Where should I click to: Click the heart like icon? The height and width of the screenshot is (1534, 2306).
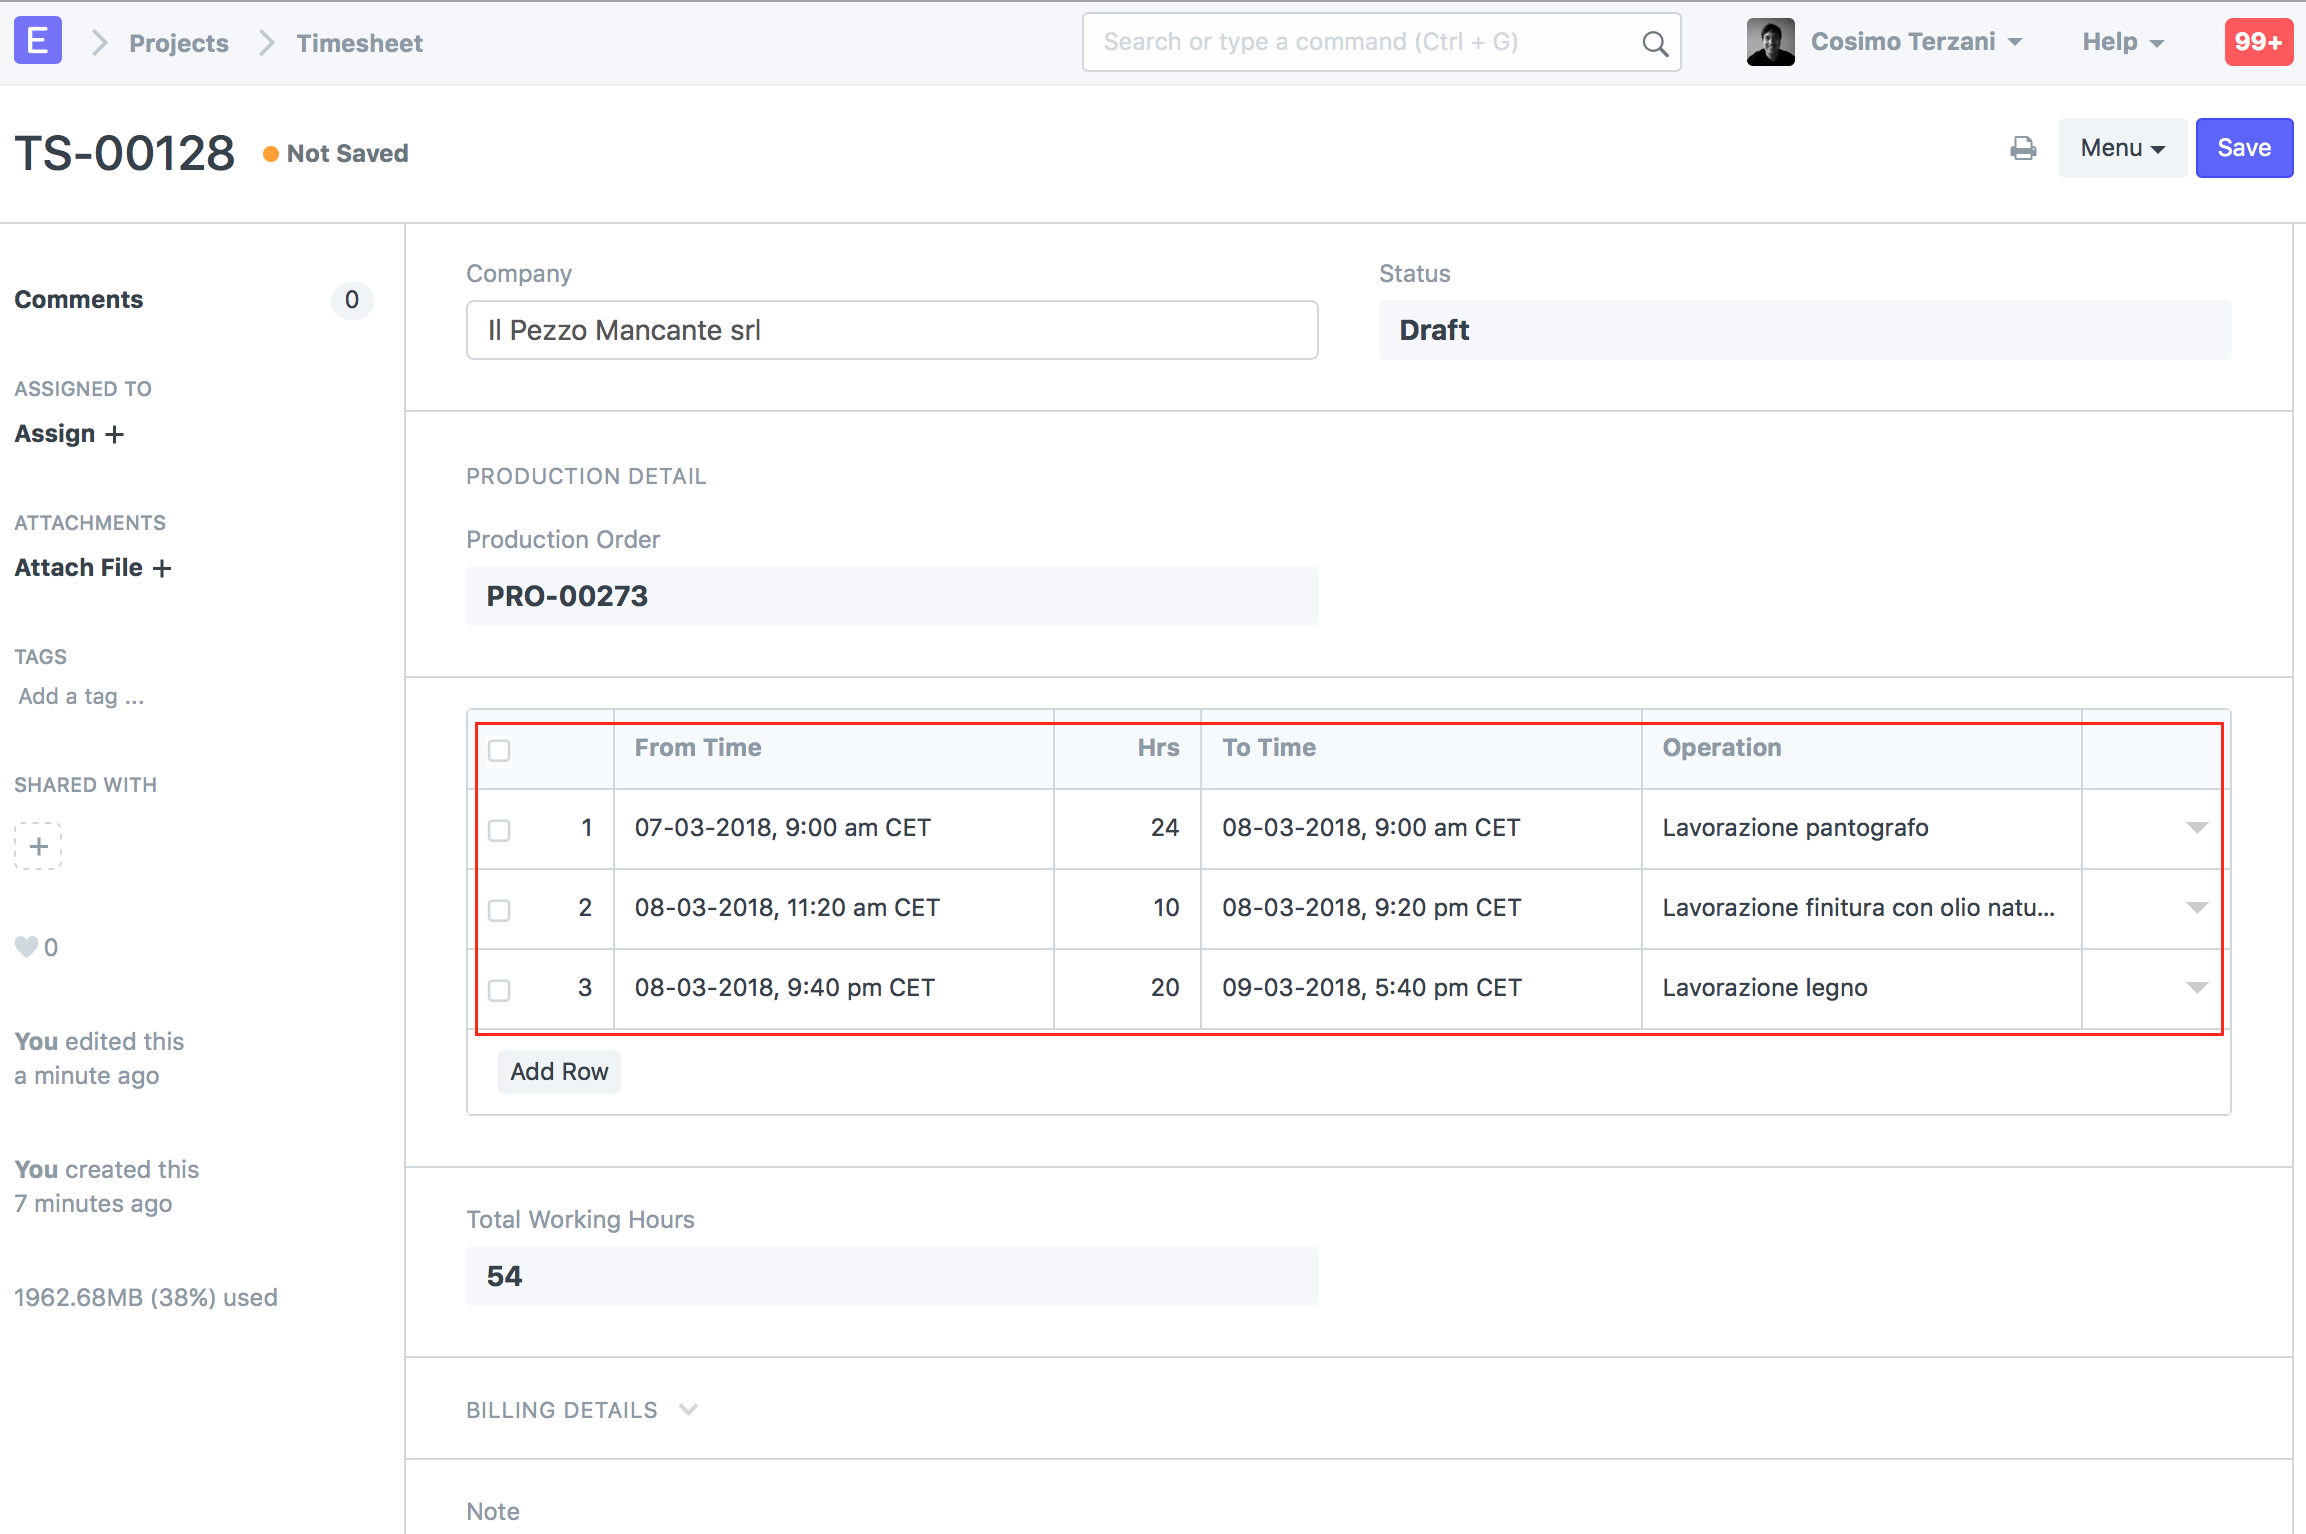26,946
